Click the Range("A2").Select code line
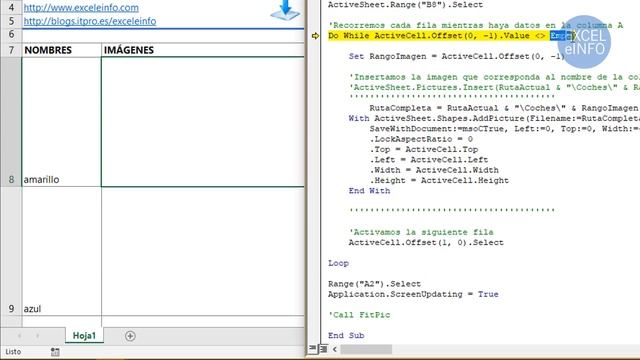The width and height of the screenshot is (640, 360). pyautogui.click(x=374, y=284)
